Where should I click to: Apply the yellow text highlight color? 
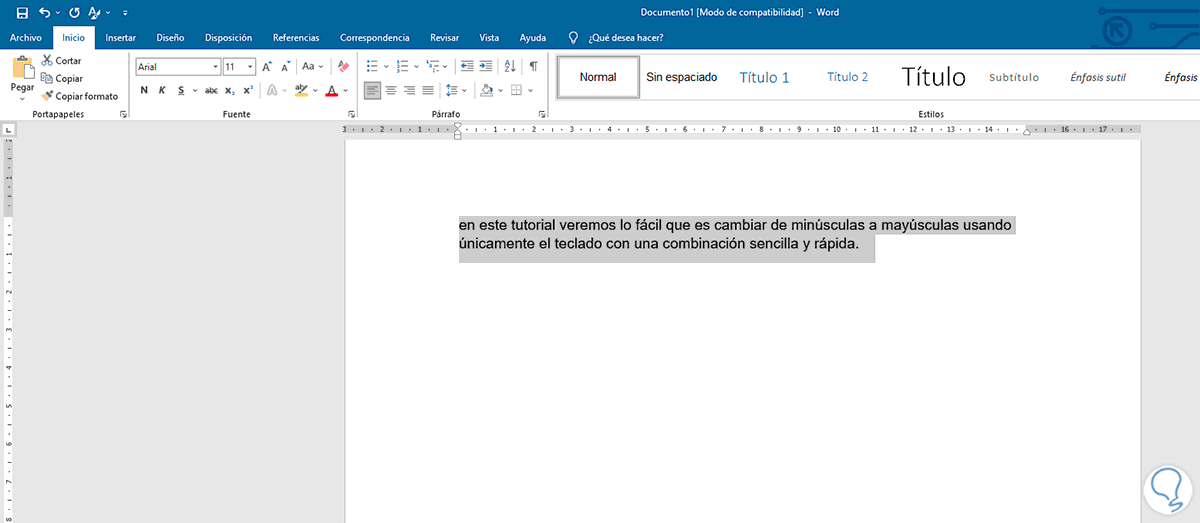click(301, 90)
